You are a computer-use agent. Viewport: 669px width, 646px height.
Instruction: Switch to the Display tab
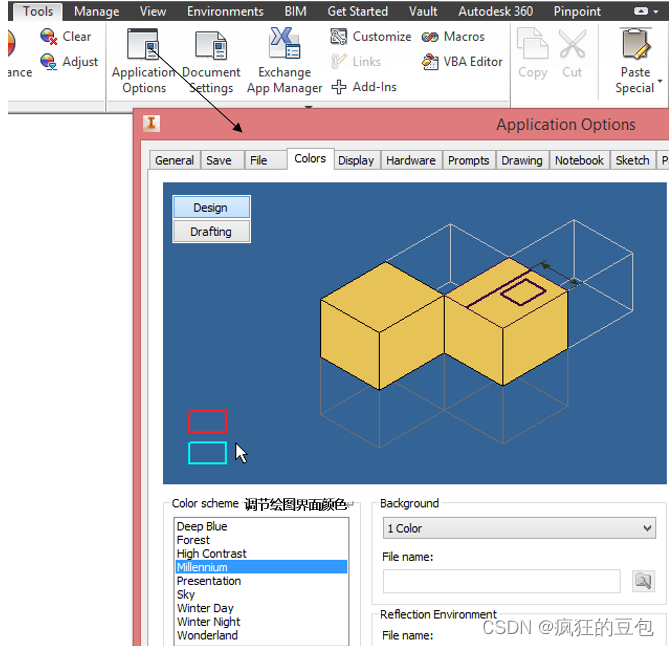pos(356,160)
